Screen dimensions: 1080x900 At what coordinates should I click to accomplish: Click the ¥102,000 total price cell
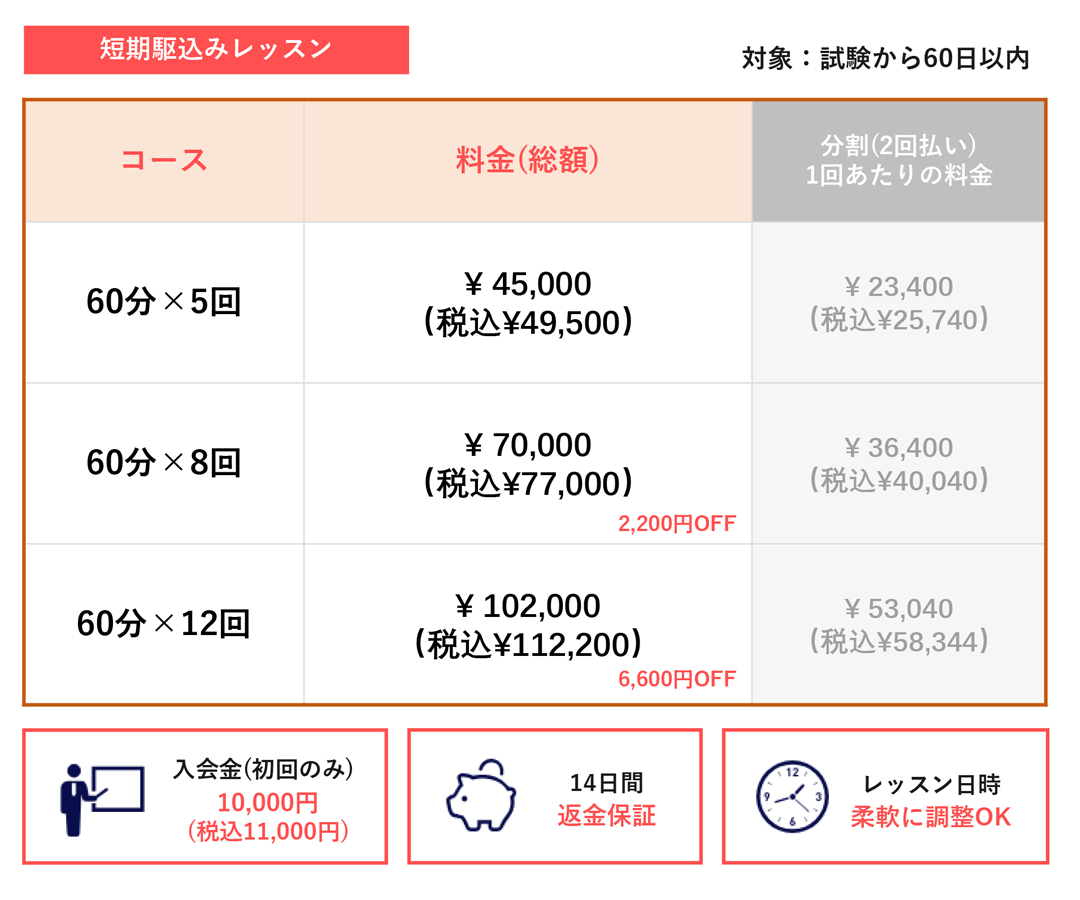click(528, 624)
